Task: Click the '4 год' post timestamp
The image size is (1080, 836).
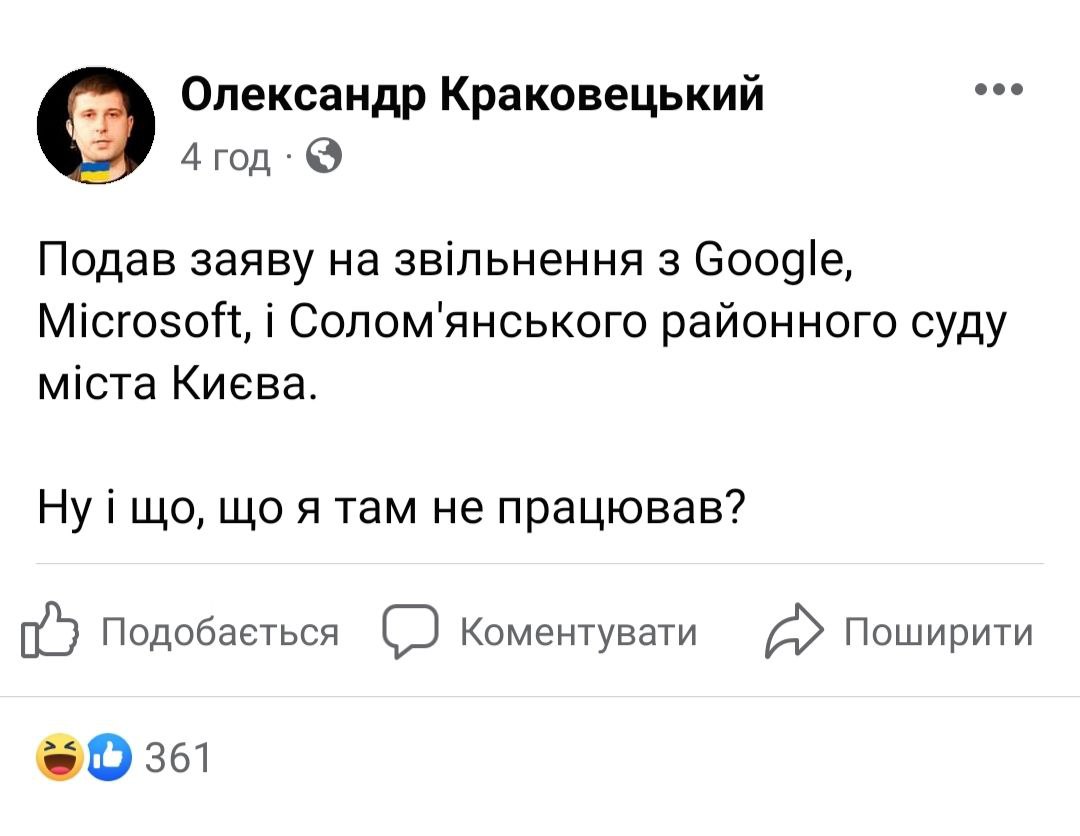Action: tap(226, 156)
